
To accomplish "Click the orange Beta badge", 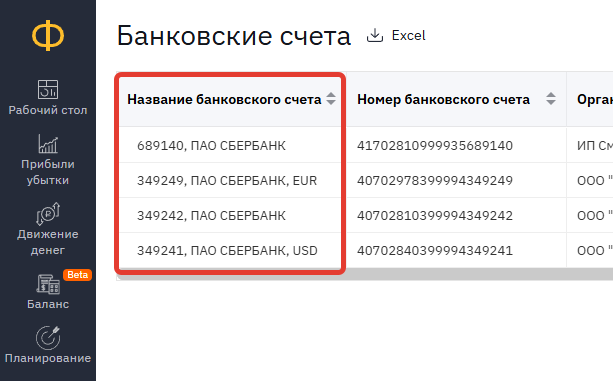I will [77, 275].
